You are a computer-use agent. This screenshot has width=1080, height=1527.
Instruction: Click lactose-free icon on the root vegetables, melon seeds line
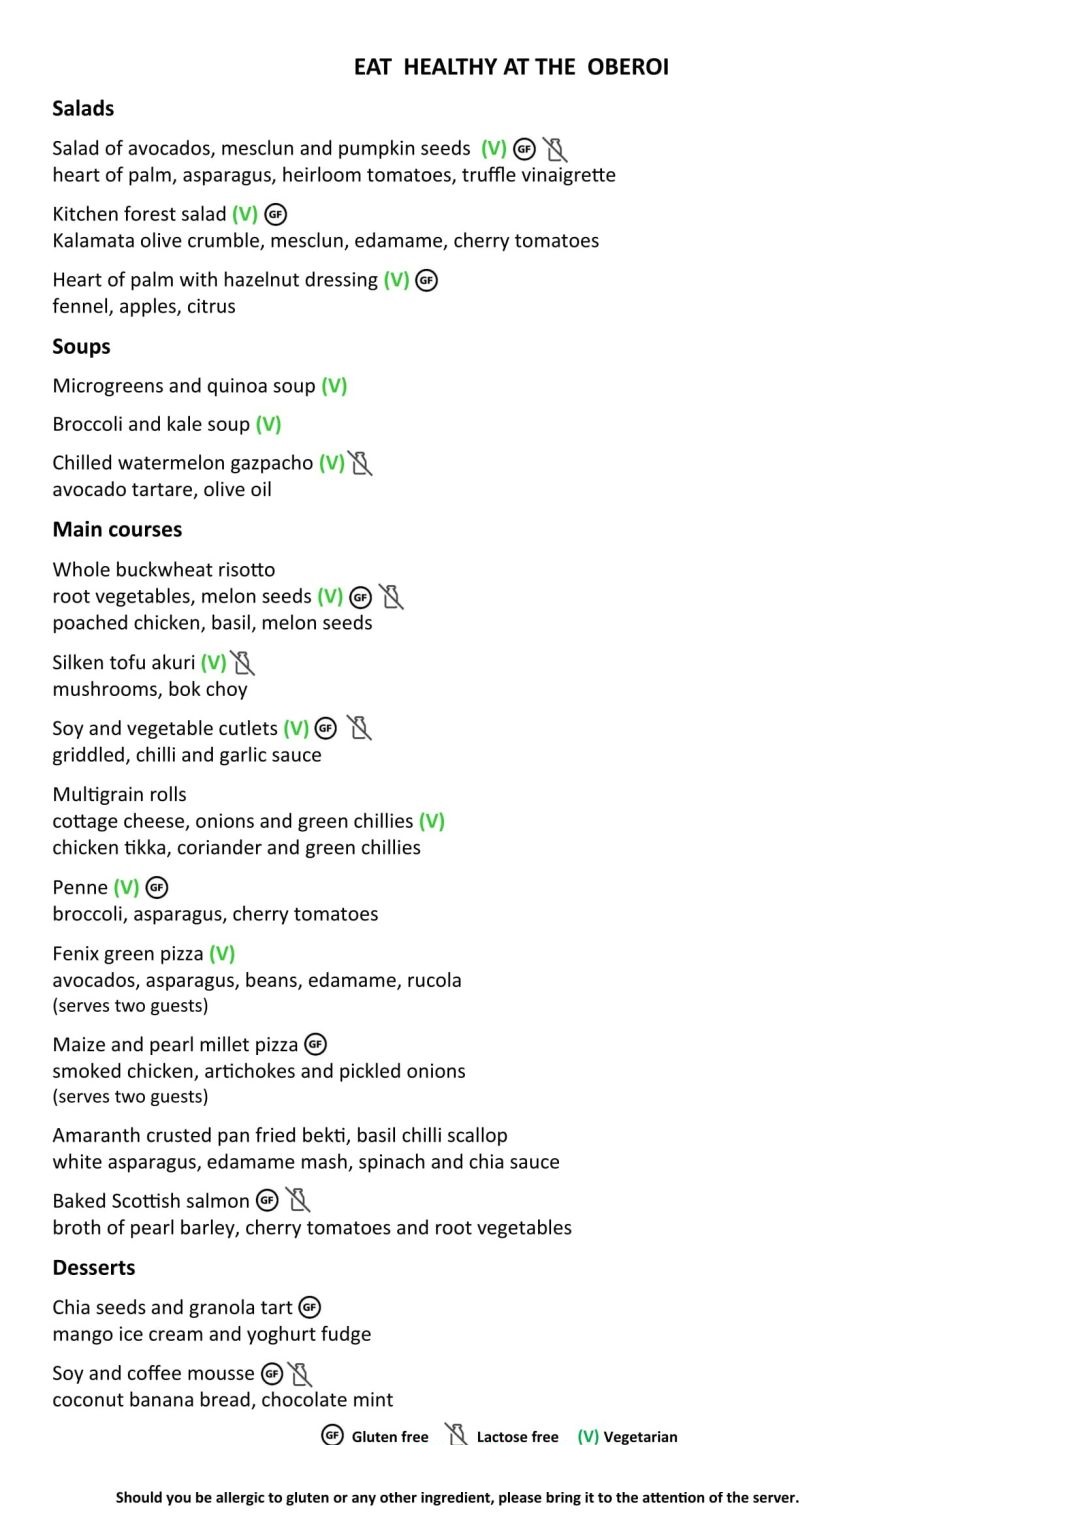(x=391, y=597)
